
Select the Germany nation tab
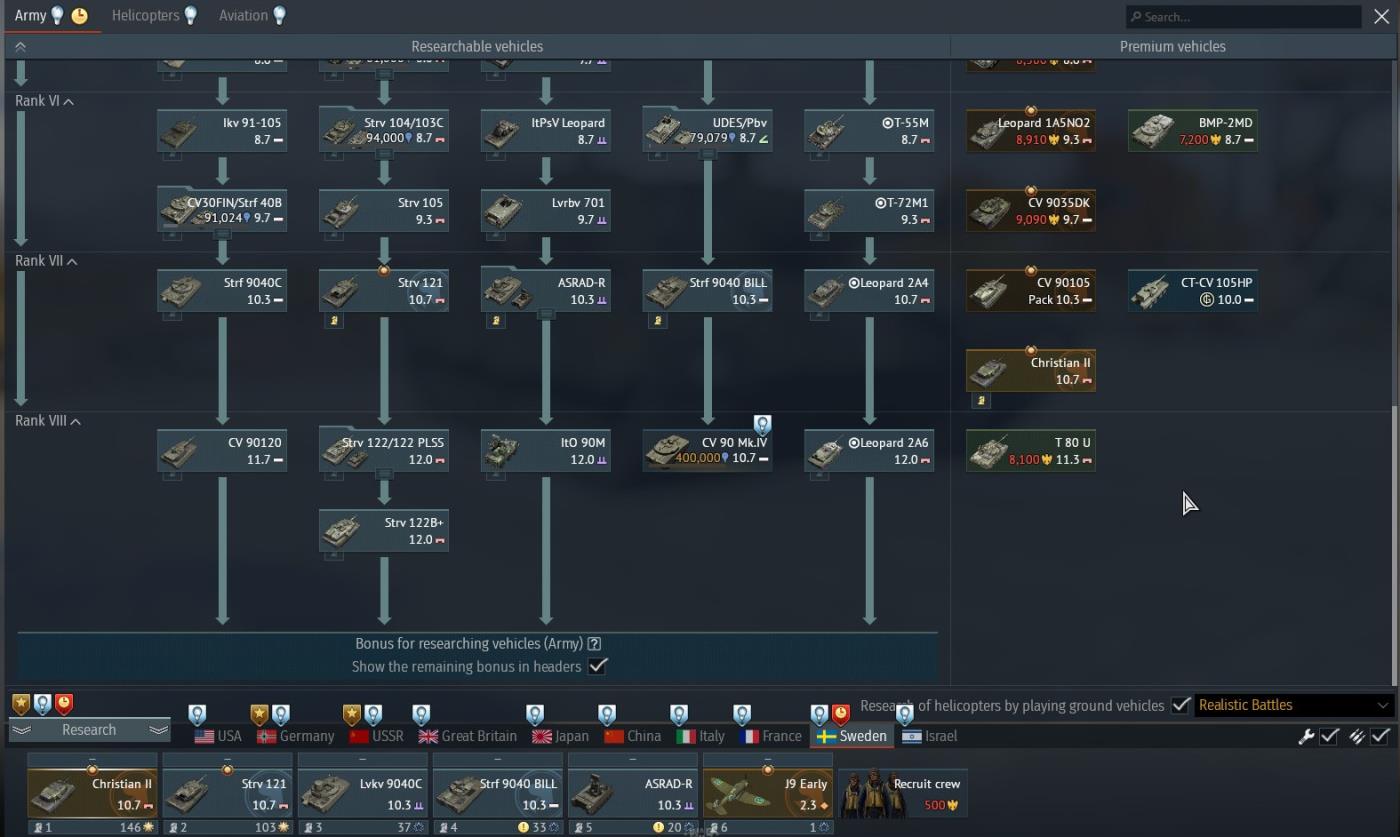click(x=295, y=736)
